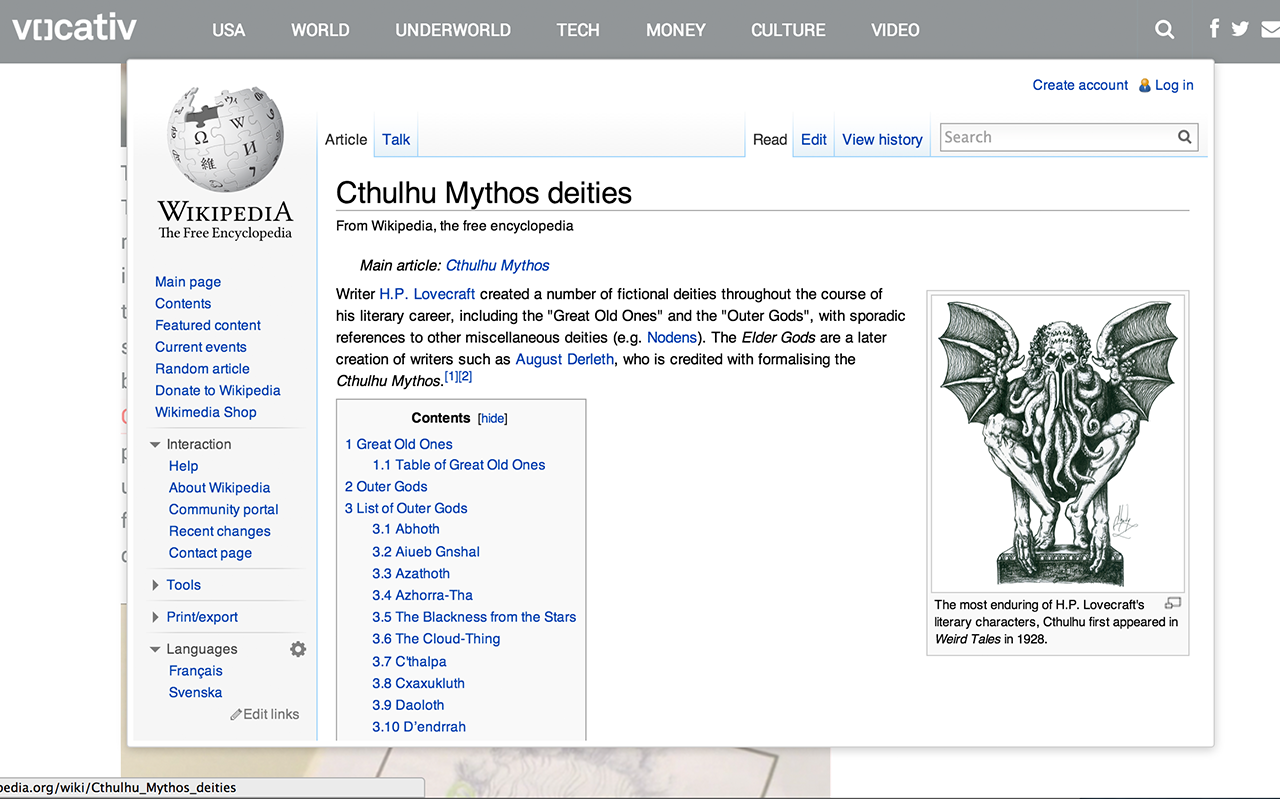The image size is (1280, 800).
Task: Jump to section 2 Outer Gods
Action: [386, 487]
